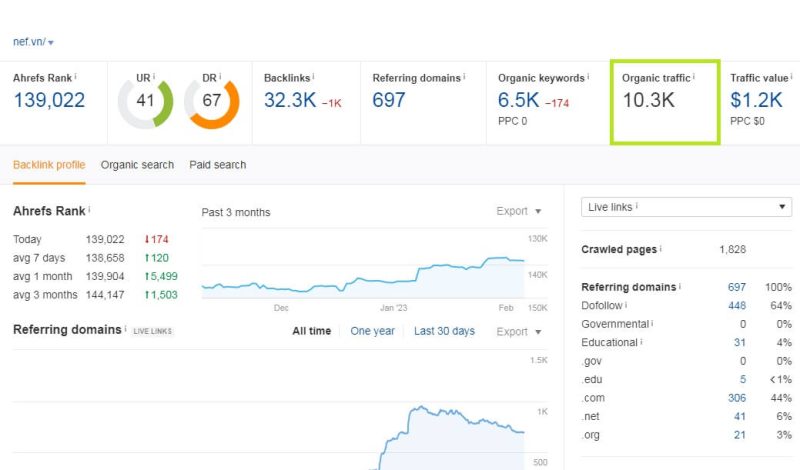
Task: Click the red -1K backlinks change
Action: [332, 103]
